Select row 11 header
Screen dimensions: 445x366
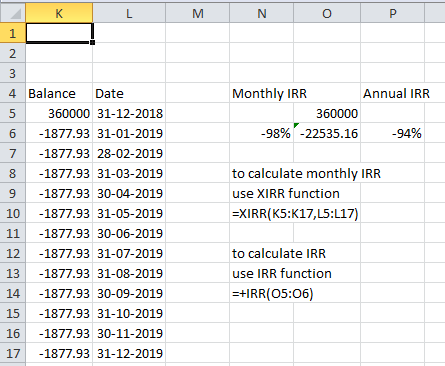[x=13, y=233]
